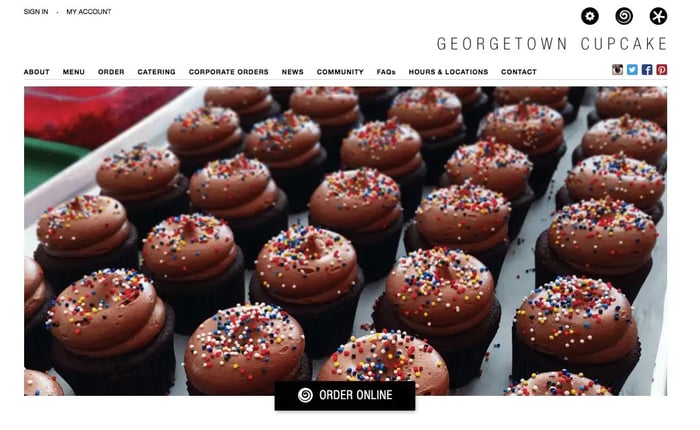Viewport: 700px width, 430px height.
Task: Click the Sign In link
Action: coord(36,12)
